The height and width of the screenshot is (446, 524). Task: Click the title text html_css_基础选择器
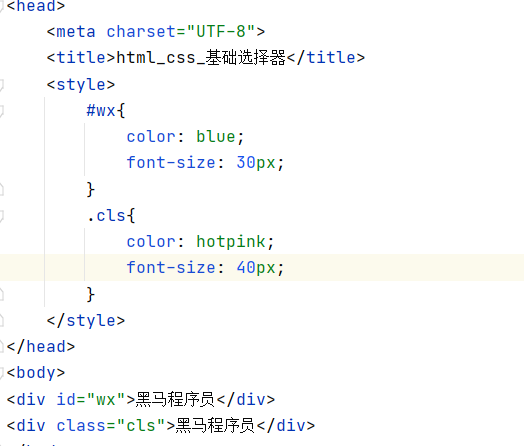[x=201, y=57]
